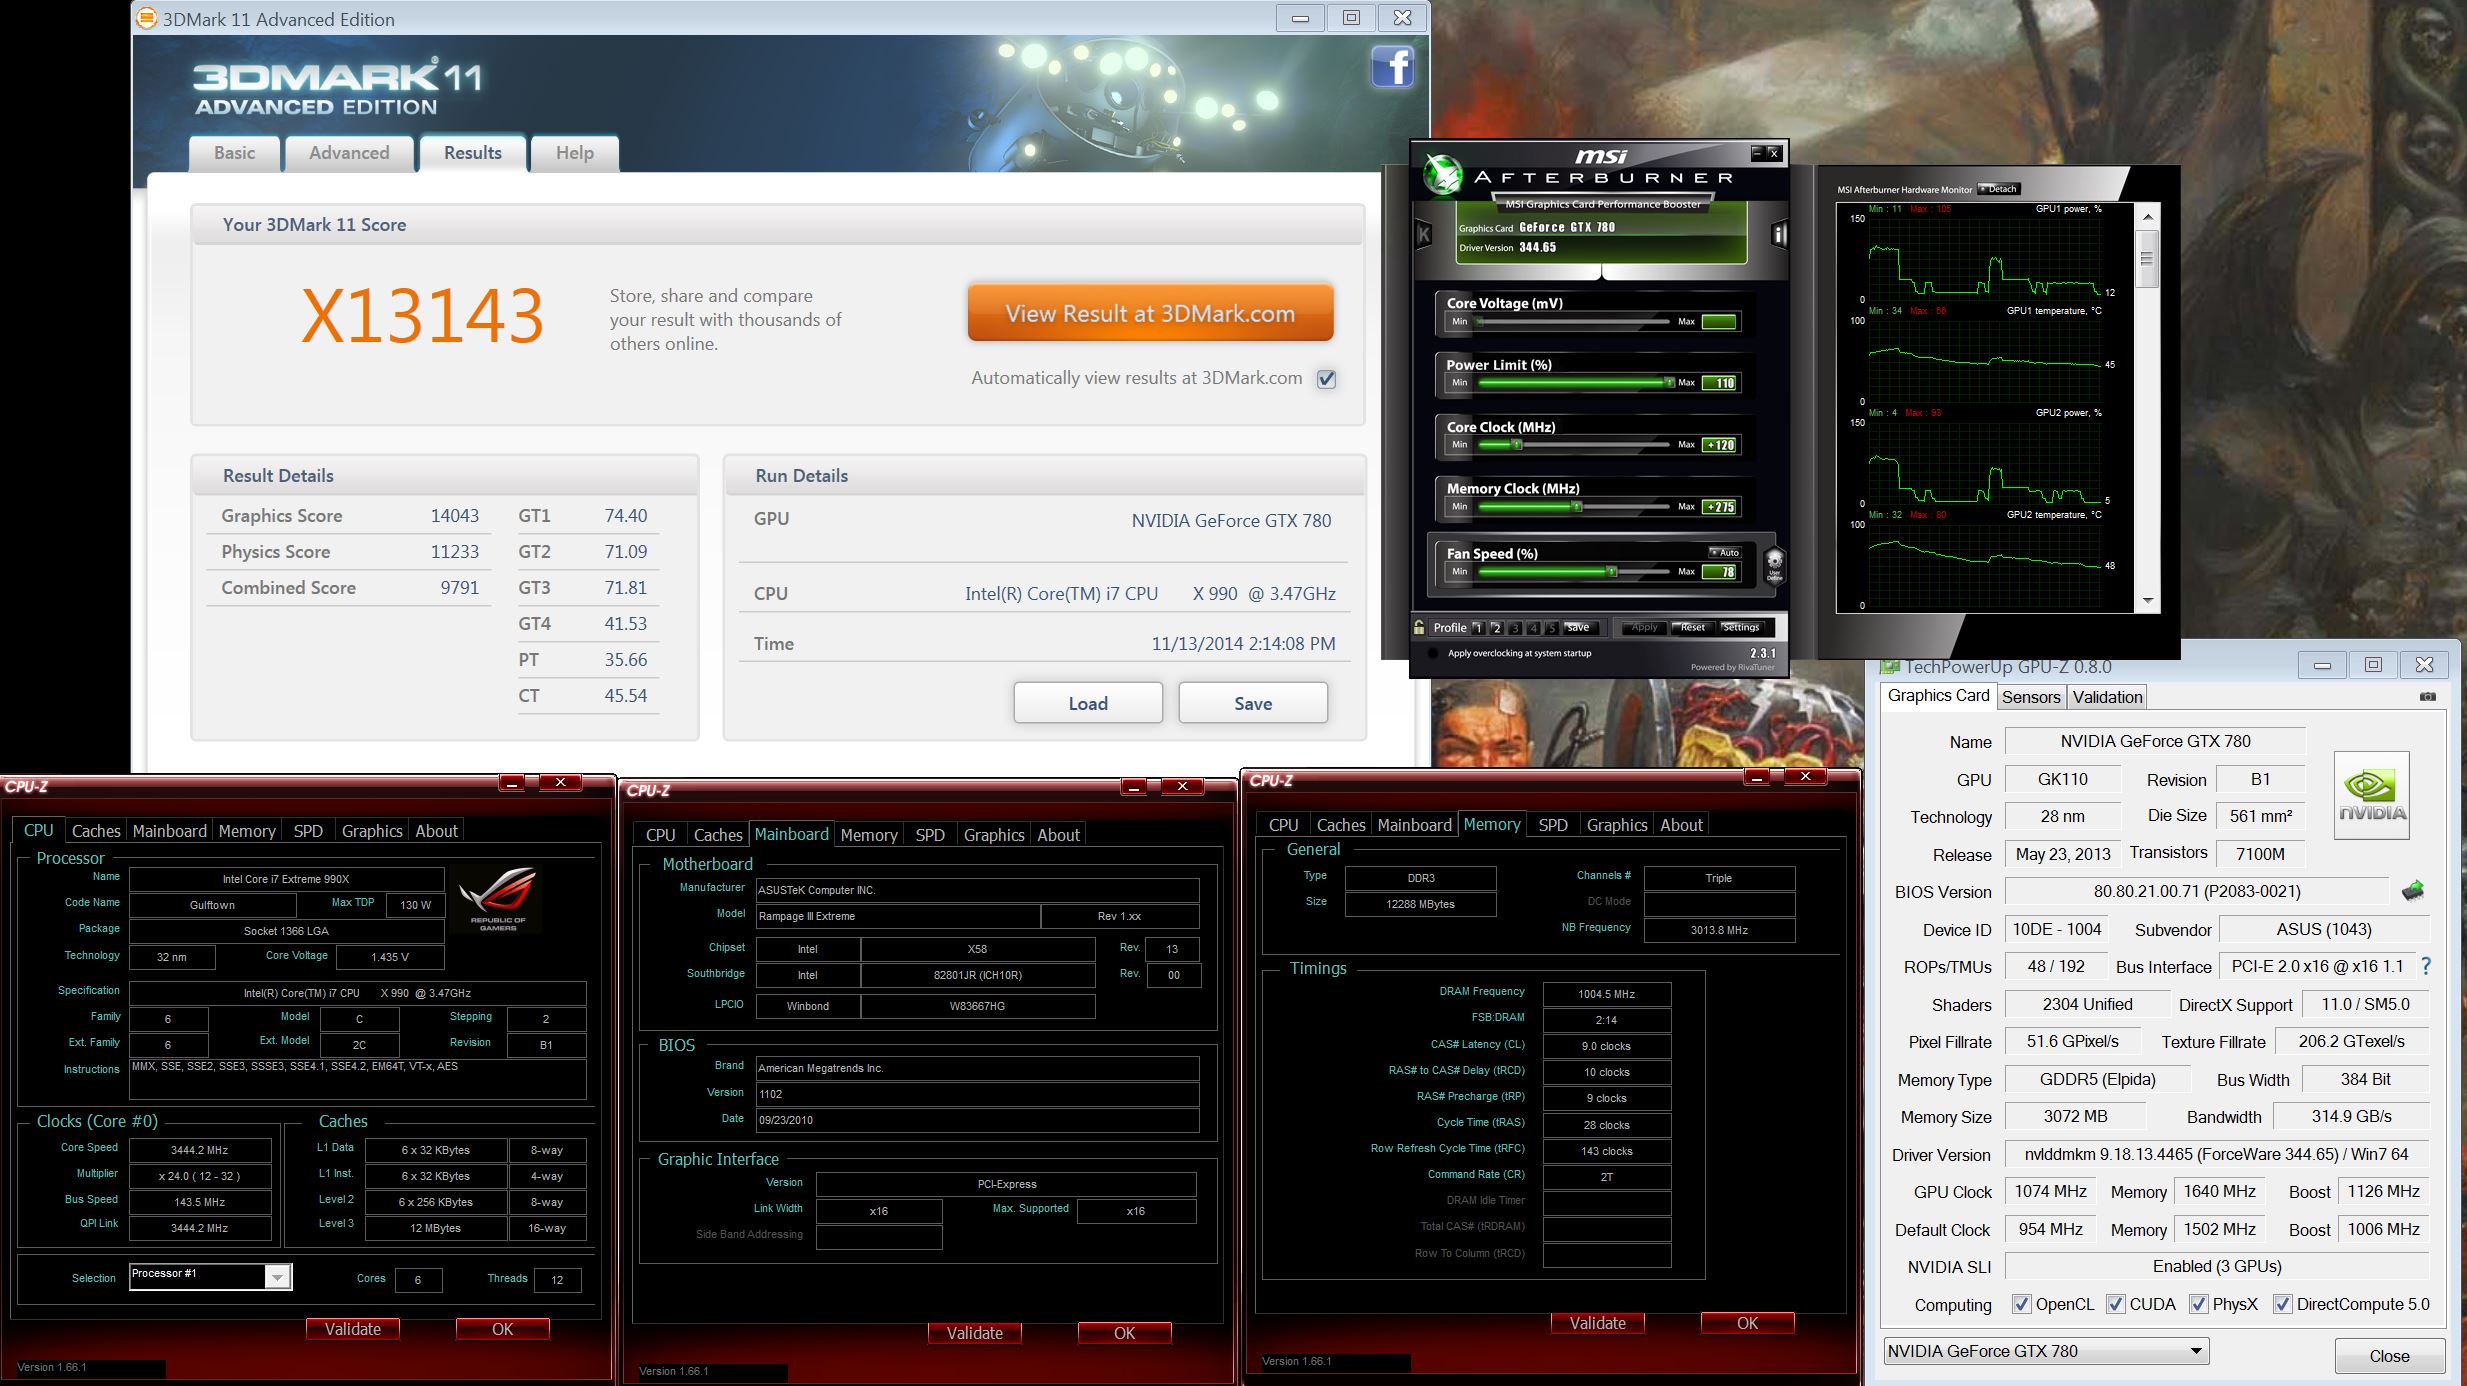Image resolution: width=2467 pixels, height=1386 pixels.
Task: Switch to 3DMark Basic tab
Action: [x=234, y=153]
